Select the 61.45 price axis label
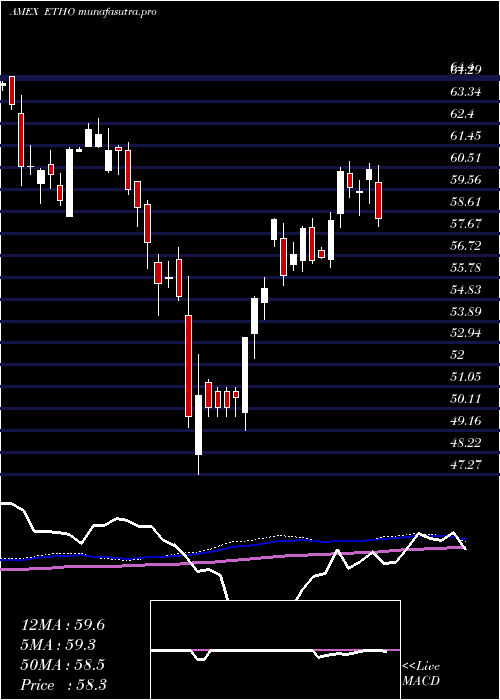 (466, 136)
